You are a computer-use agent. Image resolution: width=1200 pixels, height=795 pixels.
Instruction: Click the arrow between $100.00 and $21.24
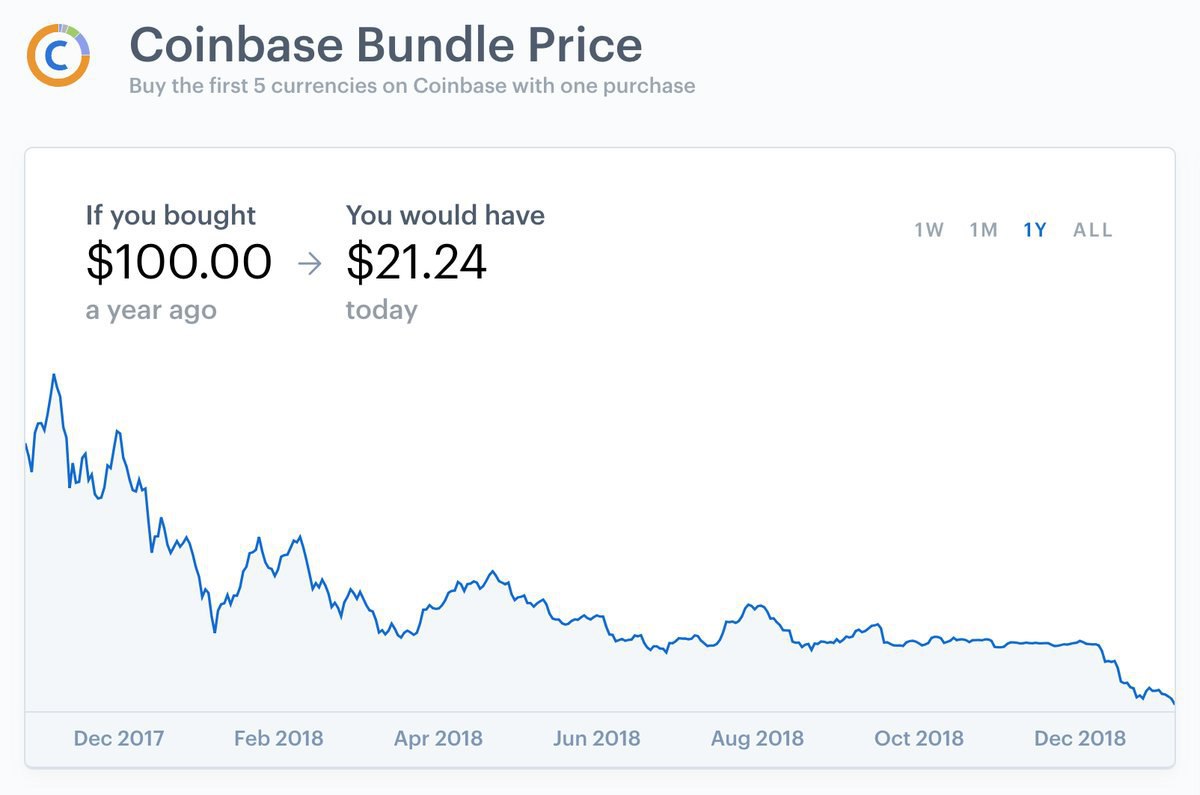coord(310,264)
